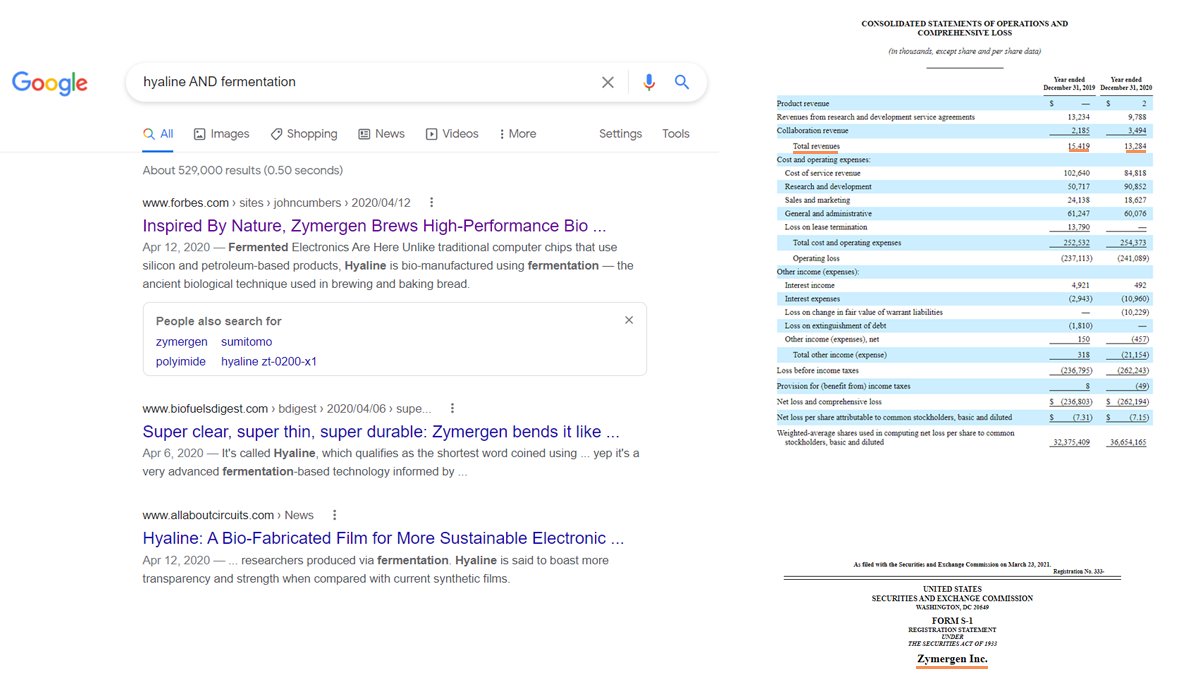Click the Collaboration revenue row label
Viewport: 1200px width, 675px height.
pyautogui.click(x=812, y=130)
